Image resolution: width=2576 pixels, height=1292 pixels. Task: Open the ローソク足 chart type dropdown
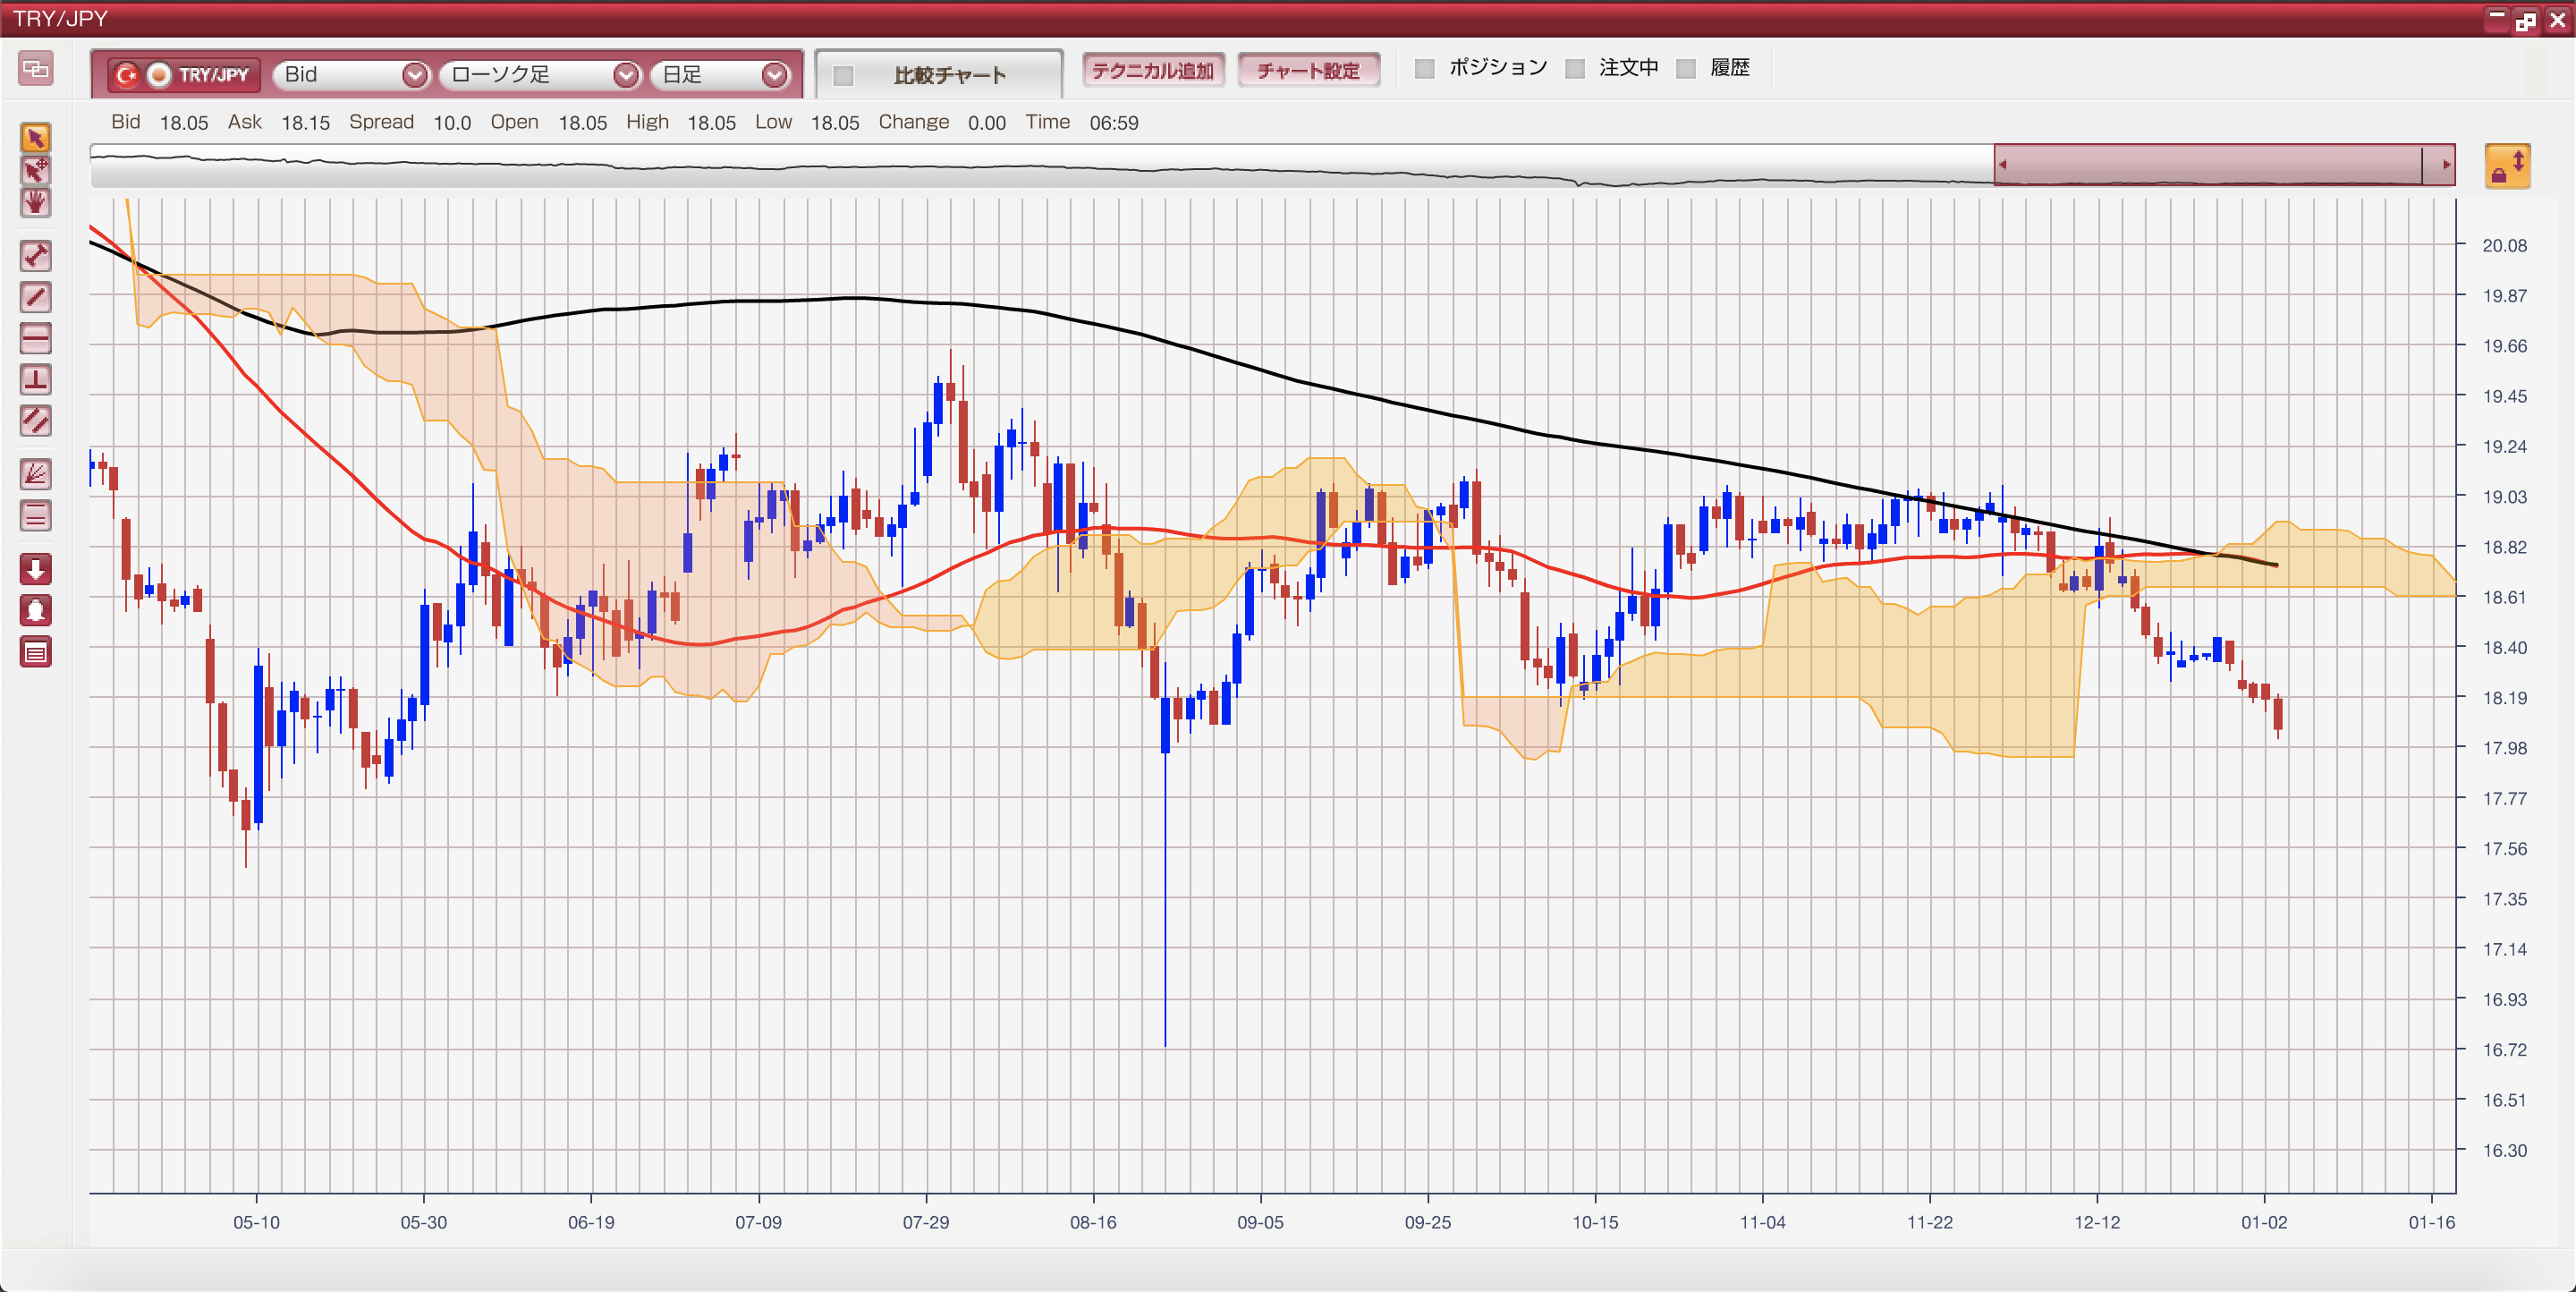[x=539, y=75]
